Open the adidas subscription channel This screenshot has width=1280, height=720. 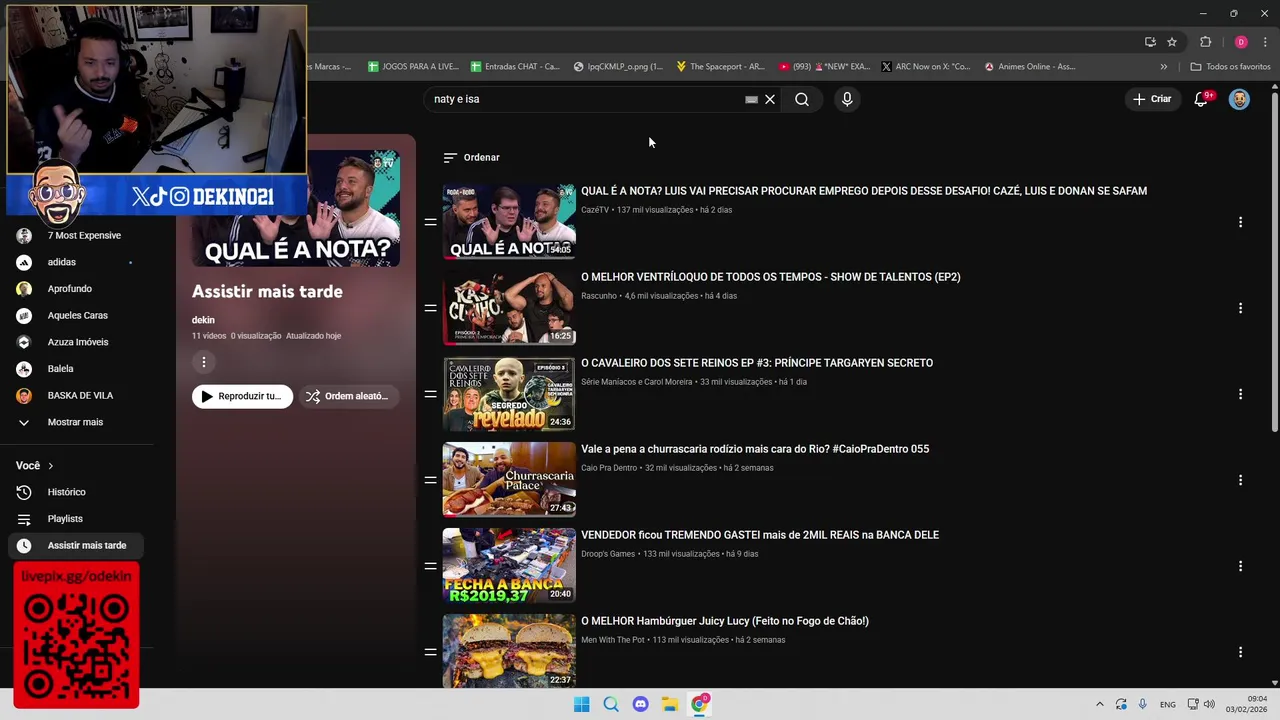76,262
